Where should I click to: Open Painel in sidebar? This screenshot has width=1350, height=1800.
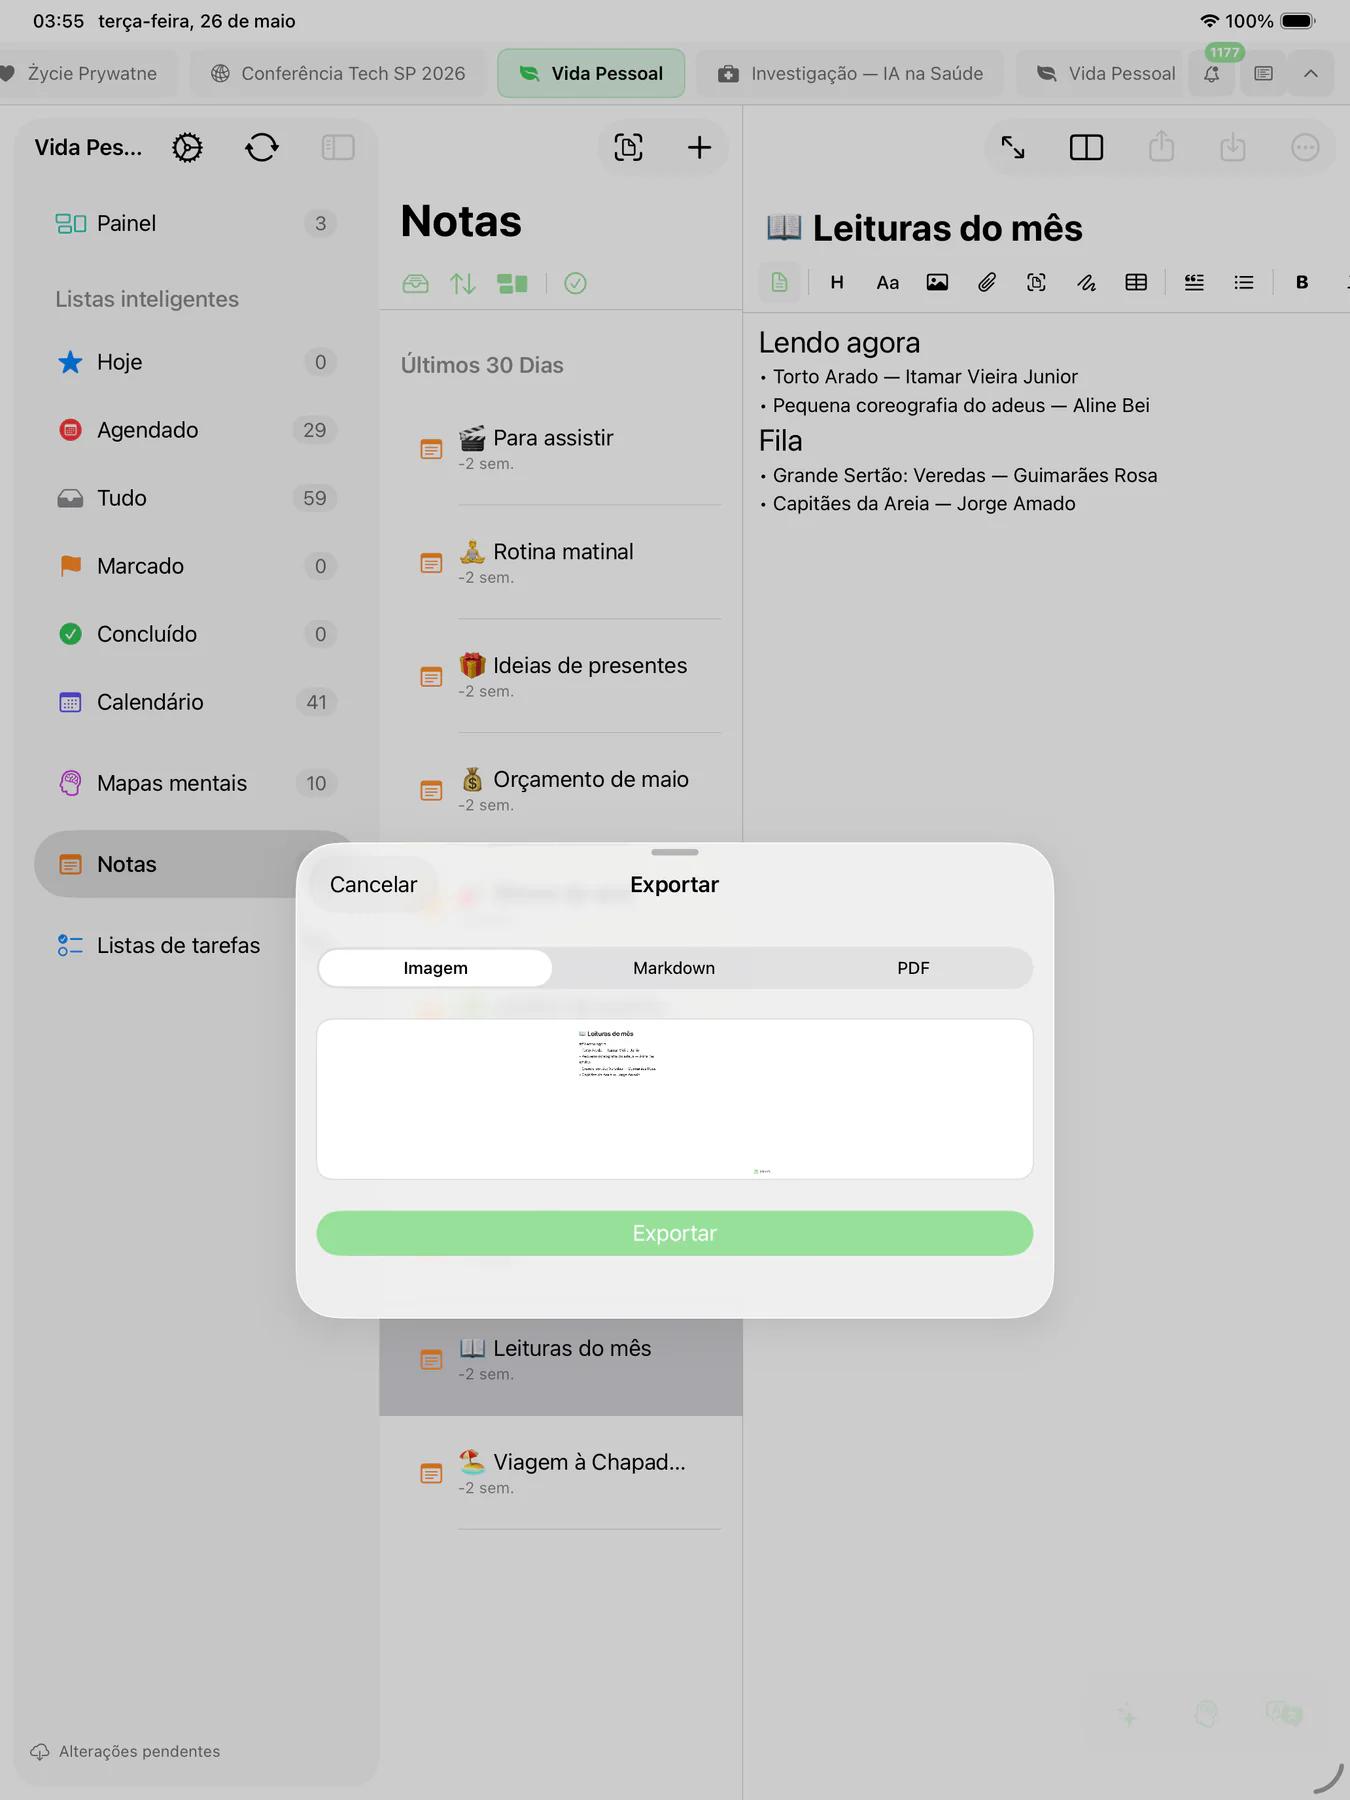click(x=195, y=223)
